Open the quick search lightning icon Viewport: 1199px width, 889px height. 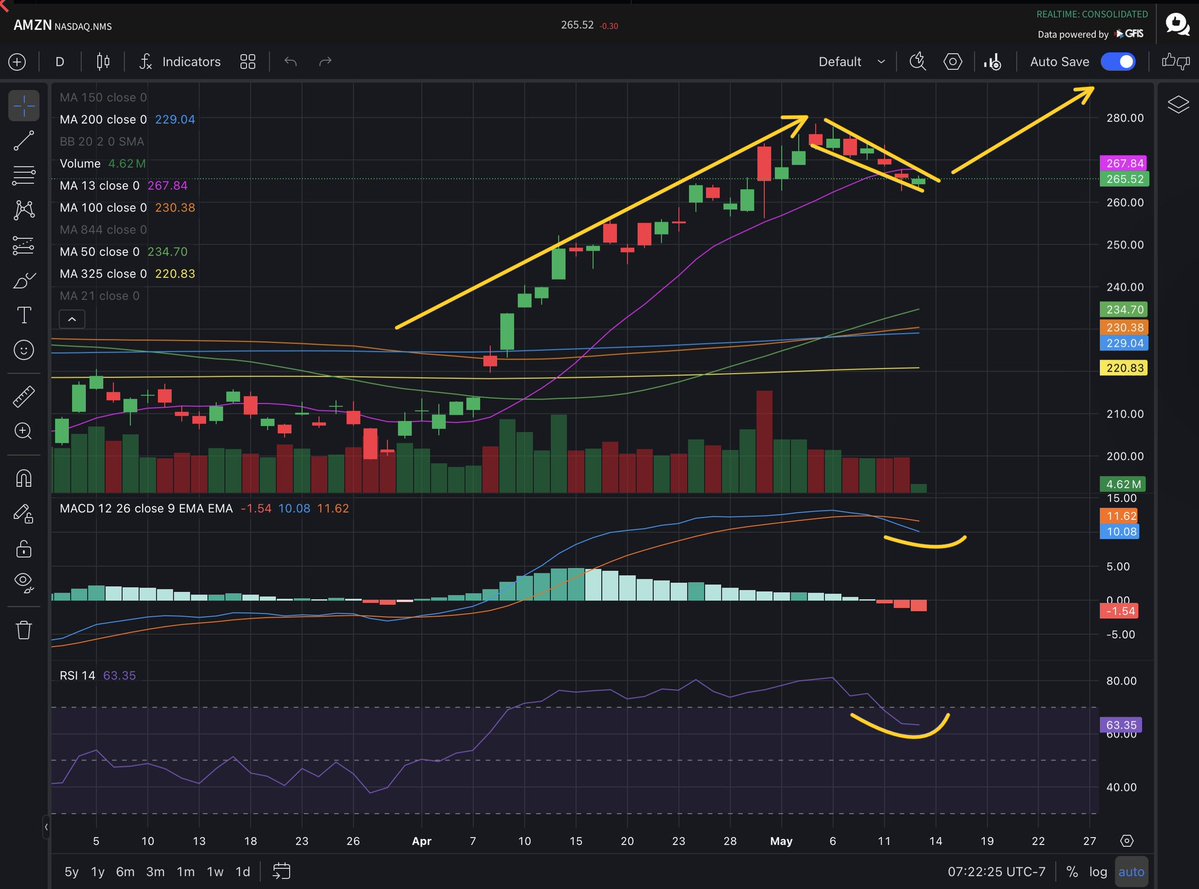pos(918,62)
